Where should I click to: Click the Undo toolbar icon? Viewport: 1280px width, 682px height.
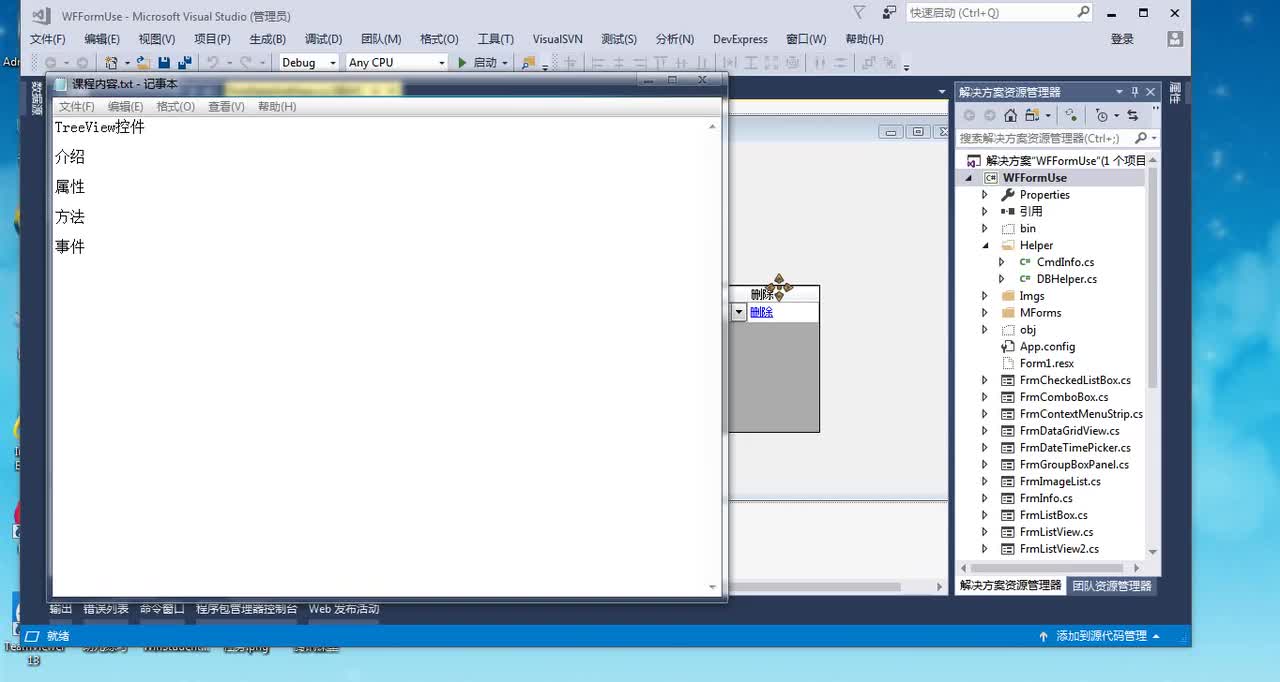click(x=213, y=62)
